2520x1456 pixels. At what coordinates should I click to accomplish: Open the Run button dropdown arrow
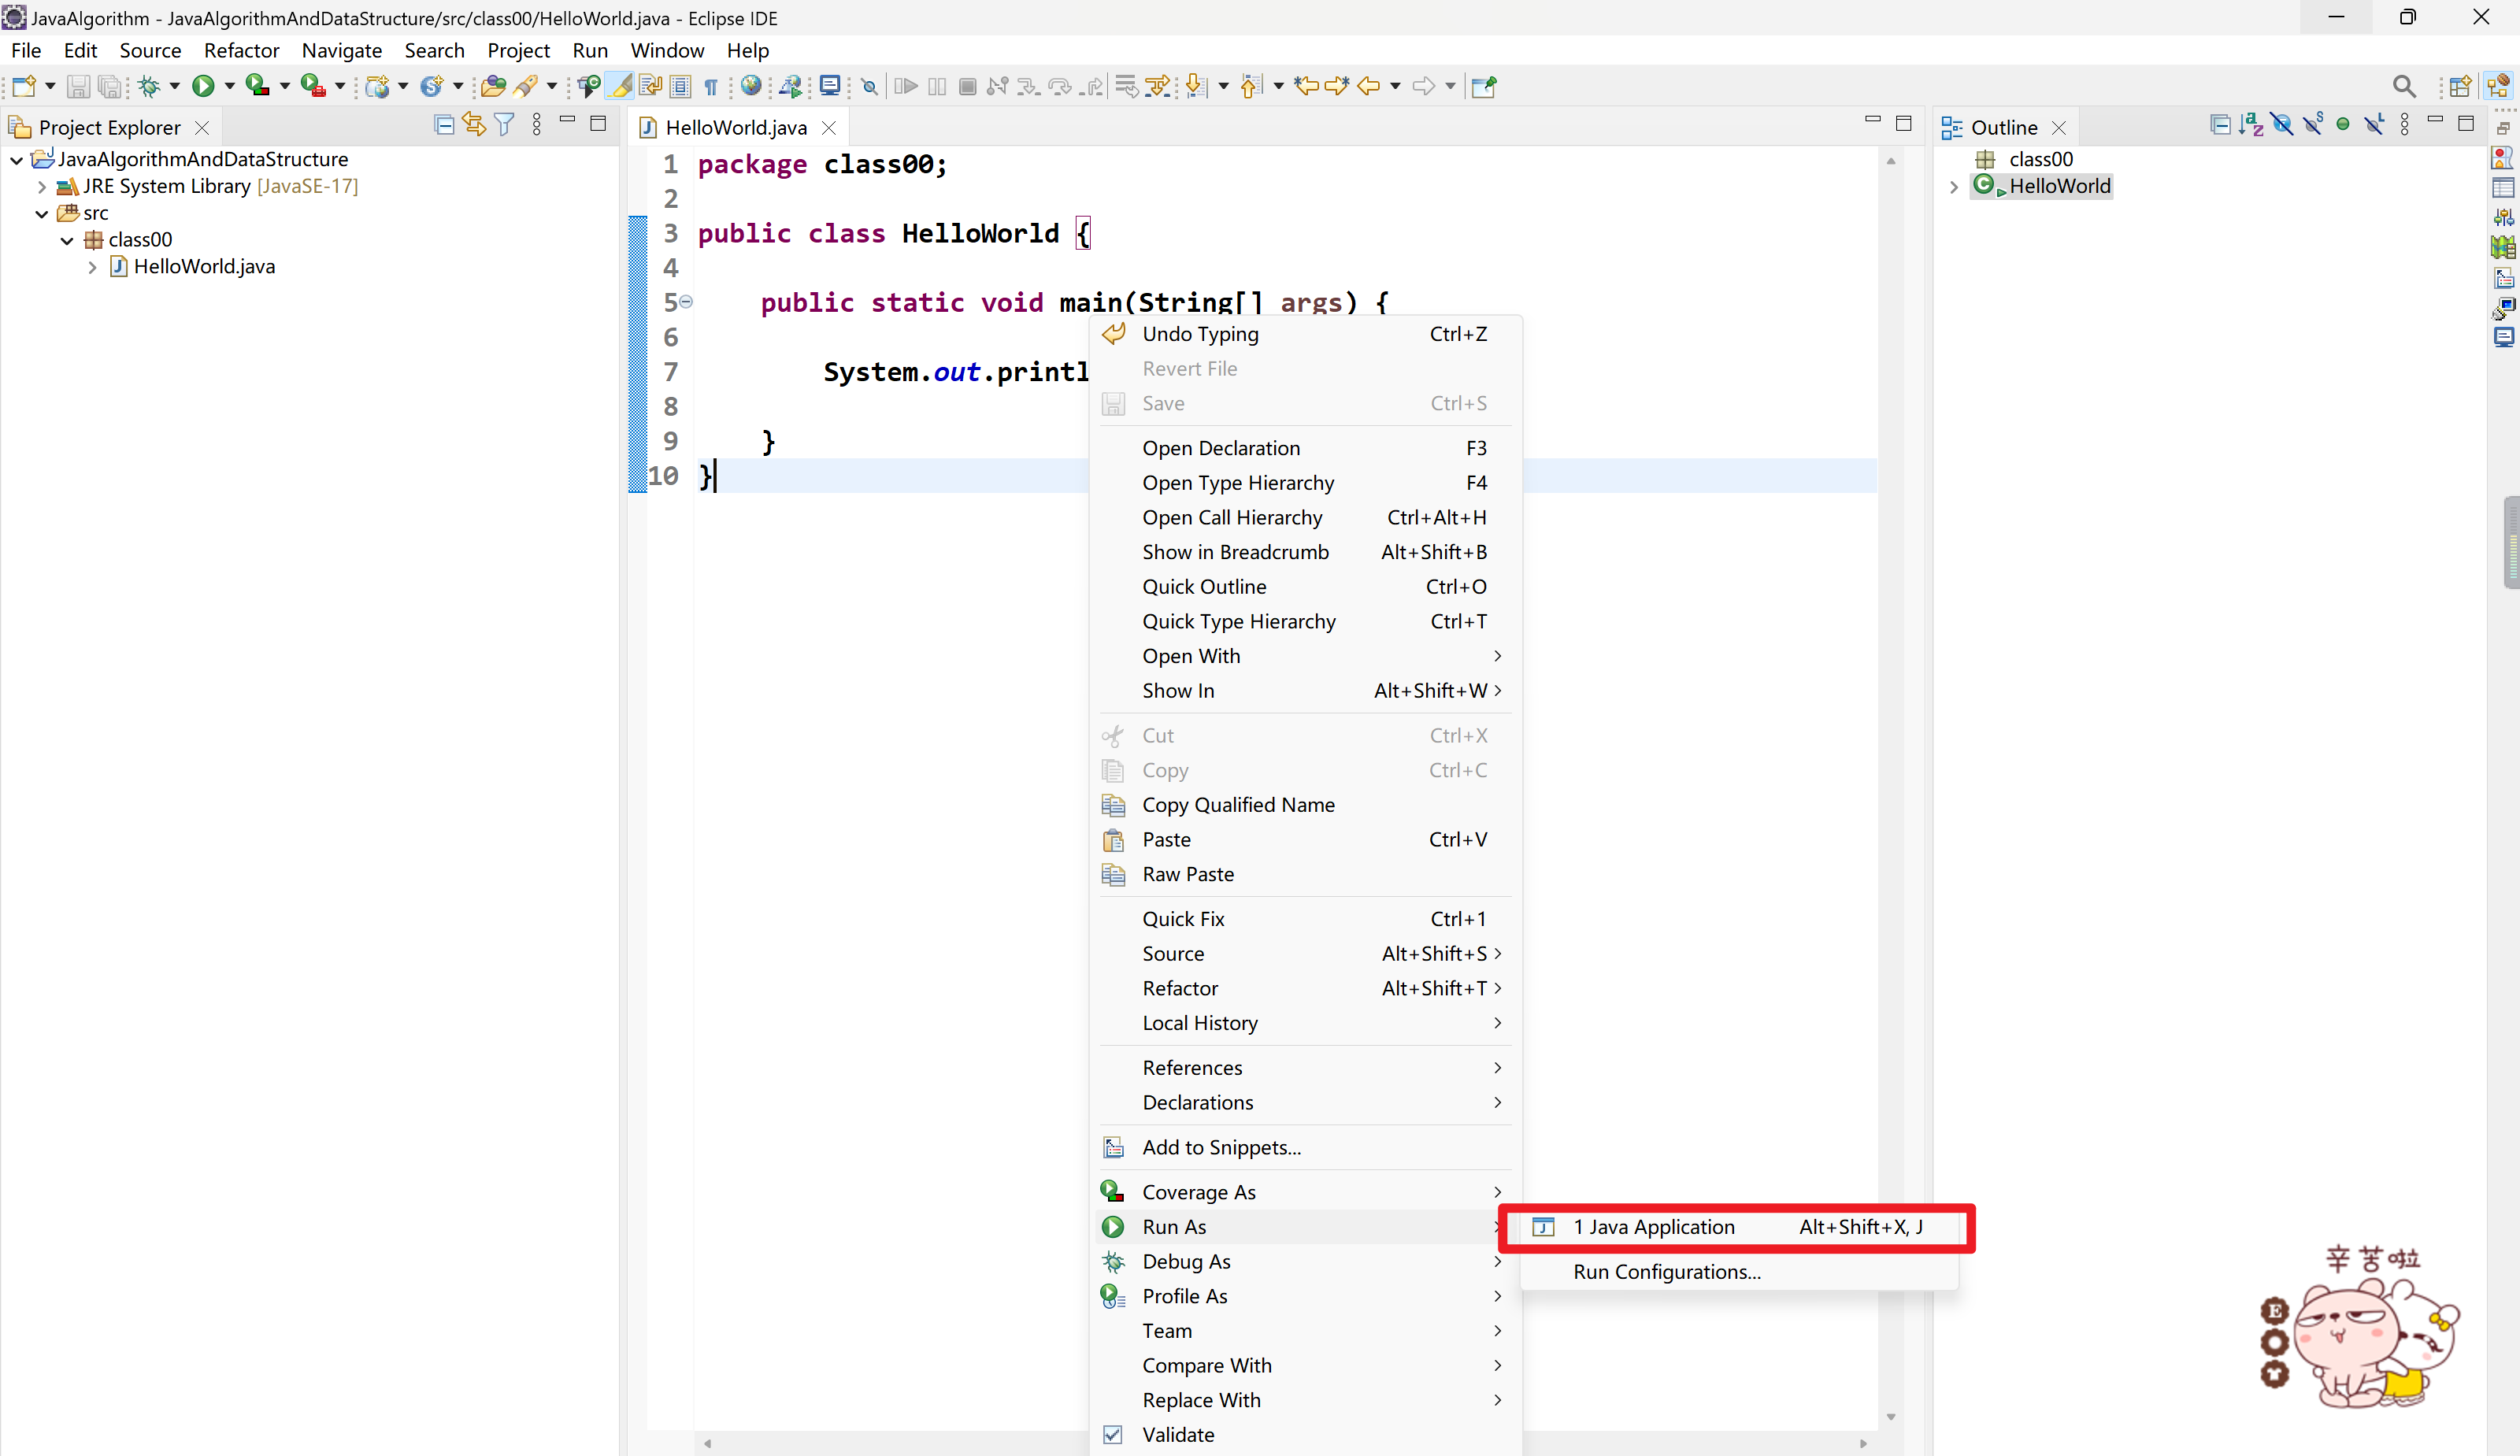point(229,87)
